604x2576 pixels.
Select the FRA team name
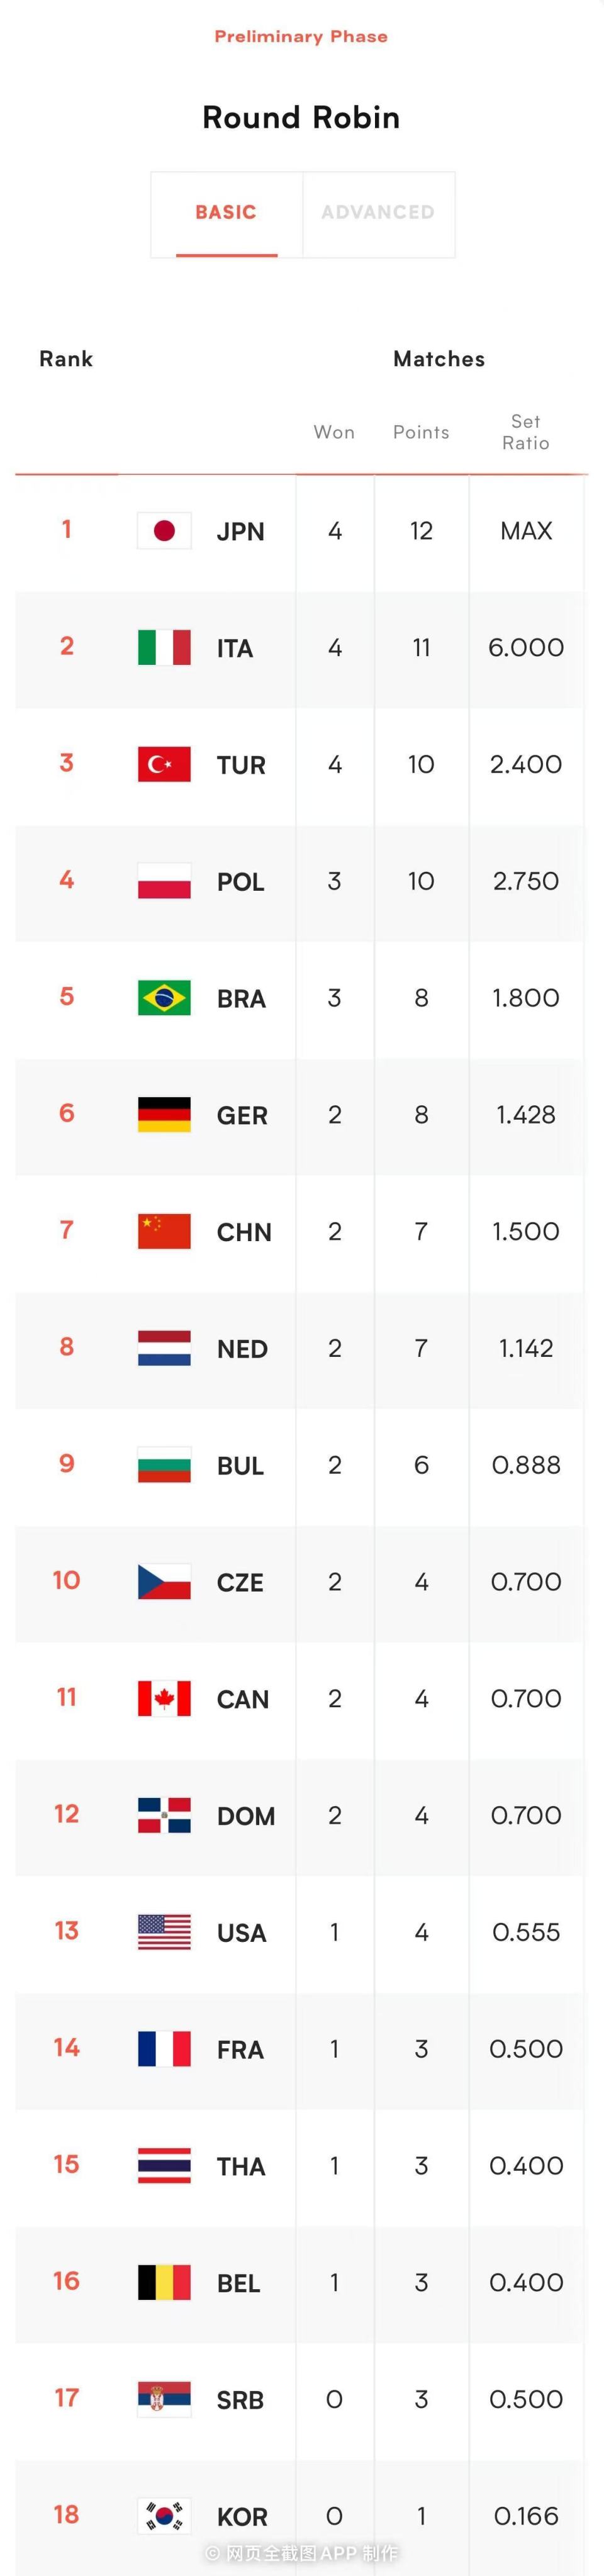[240, 2050]
